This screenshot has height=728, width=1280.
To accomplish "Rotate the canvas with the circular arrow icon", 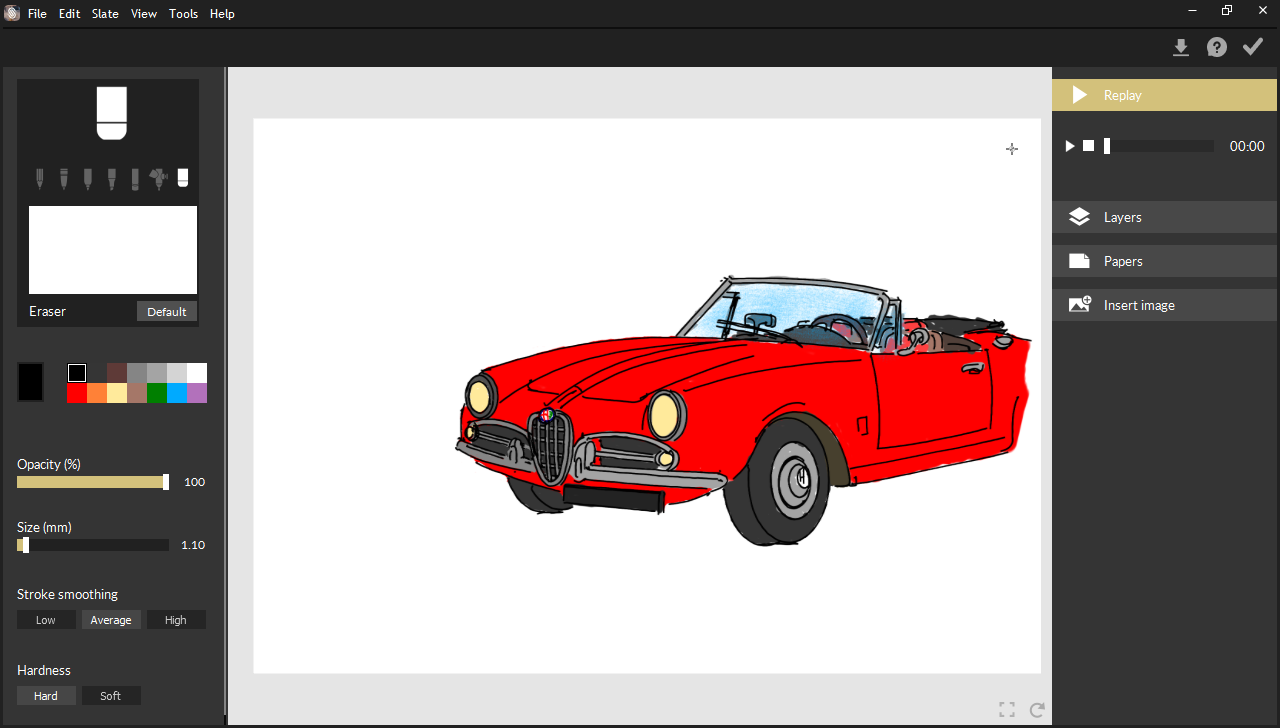I will click(x=1037, y=710).
